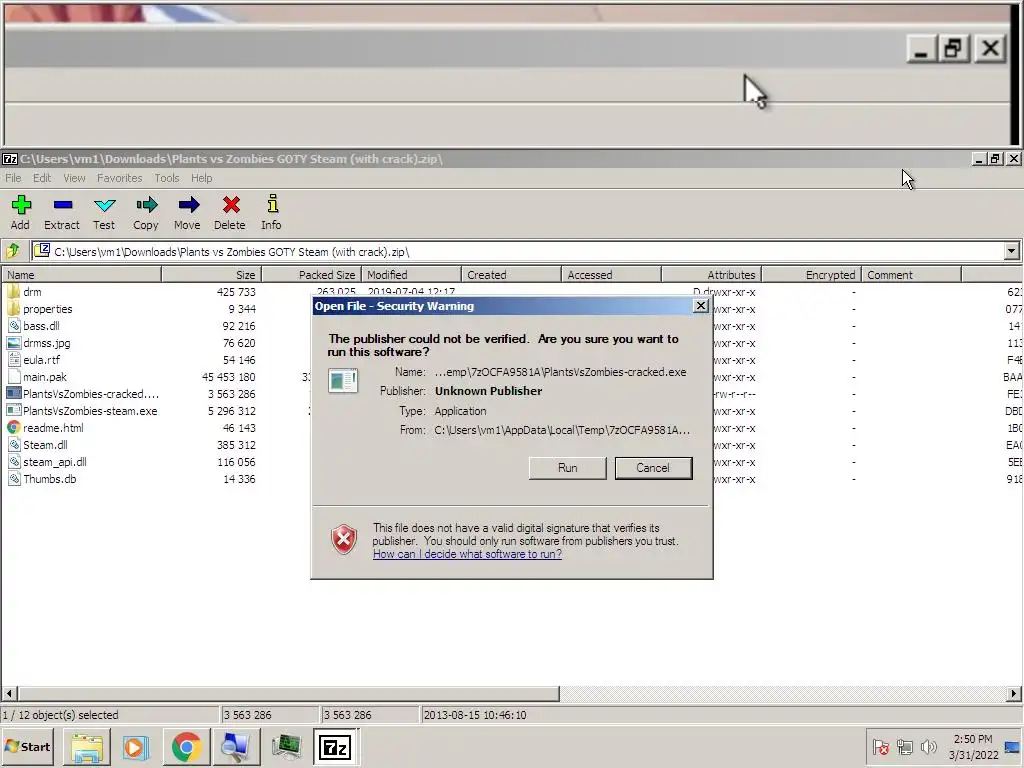
Task: Click the red Delete toolbar icon
Action: [x=231, y=205]
